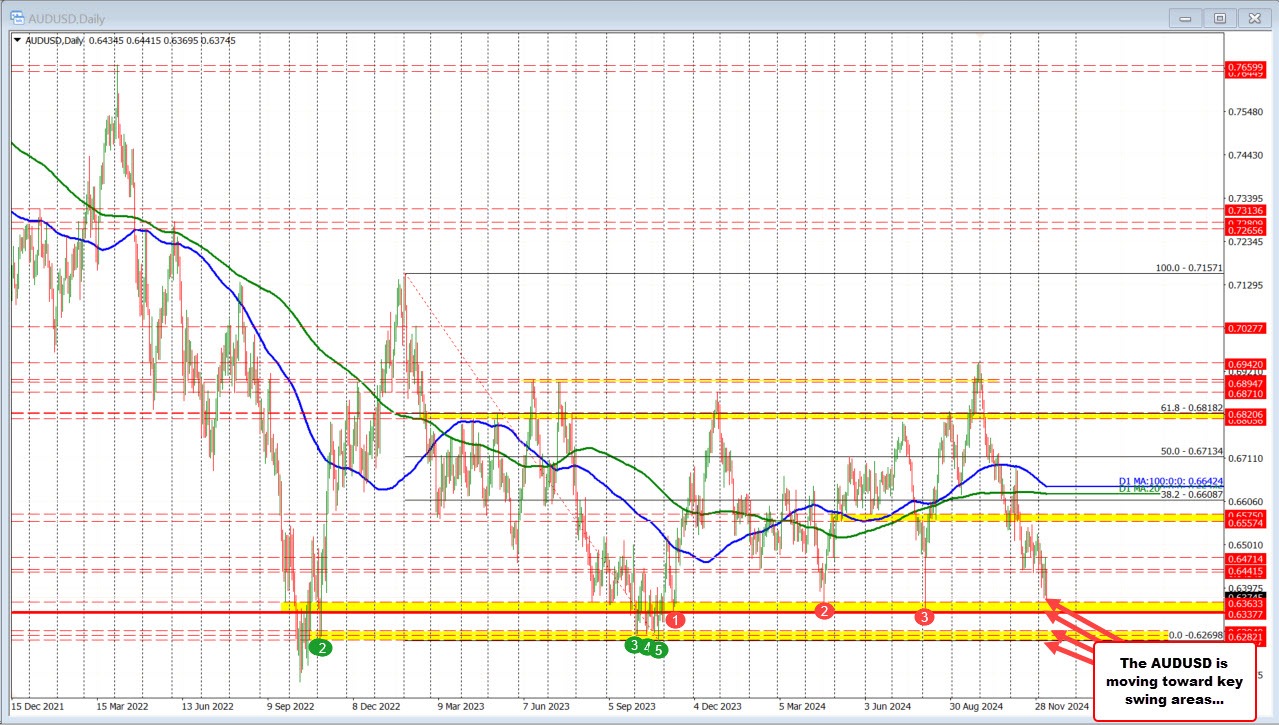Click the 0.73136 price level tag
The width and height of the screenshot is (1279, 725).
tap(1244, 211)
